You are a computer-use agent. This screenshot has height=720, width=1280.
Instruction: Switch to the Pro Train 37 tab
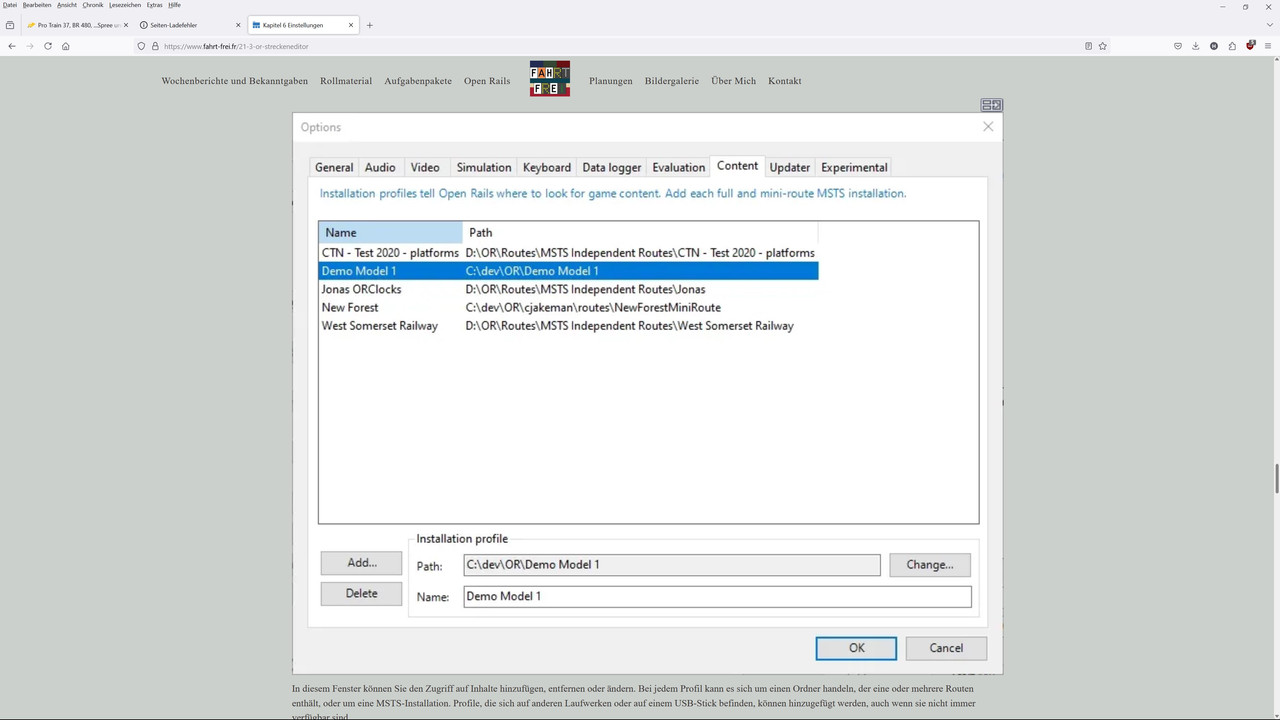(x=76, y=25)
